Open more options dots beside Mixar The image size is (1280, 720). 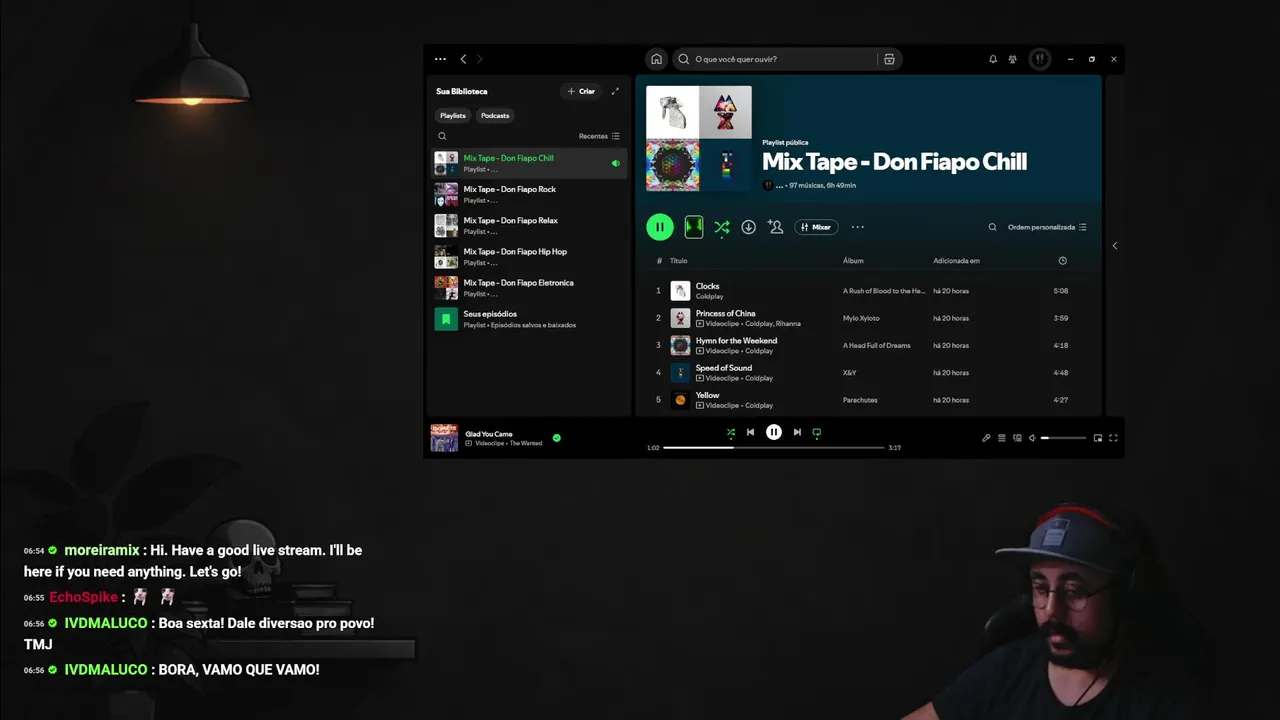(x=857, y=227)
